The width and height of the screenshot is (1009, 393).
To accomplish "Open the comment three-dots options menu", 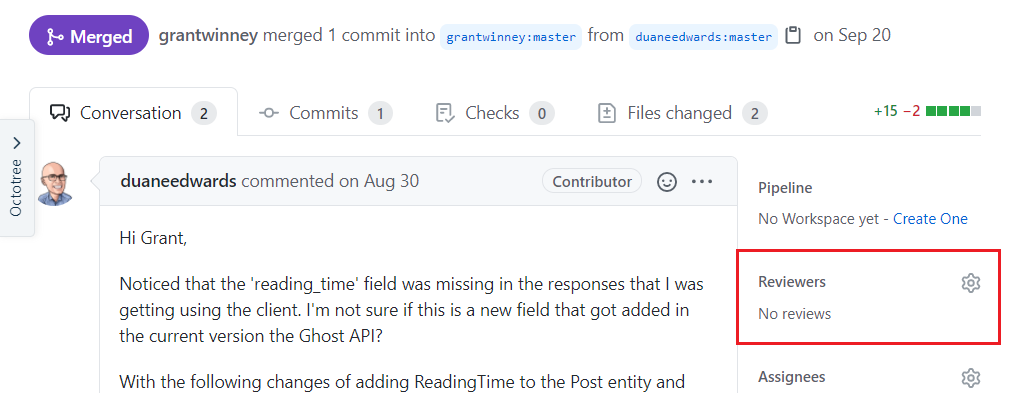I will click(702, 182).
